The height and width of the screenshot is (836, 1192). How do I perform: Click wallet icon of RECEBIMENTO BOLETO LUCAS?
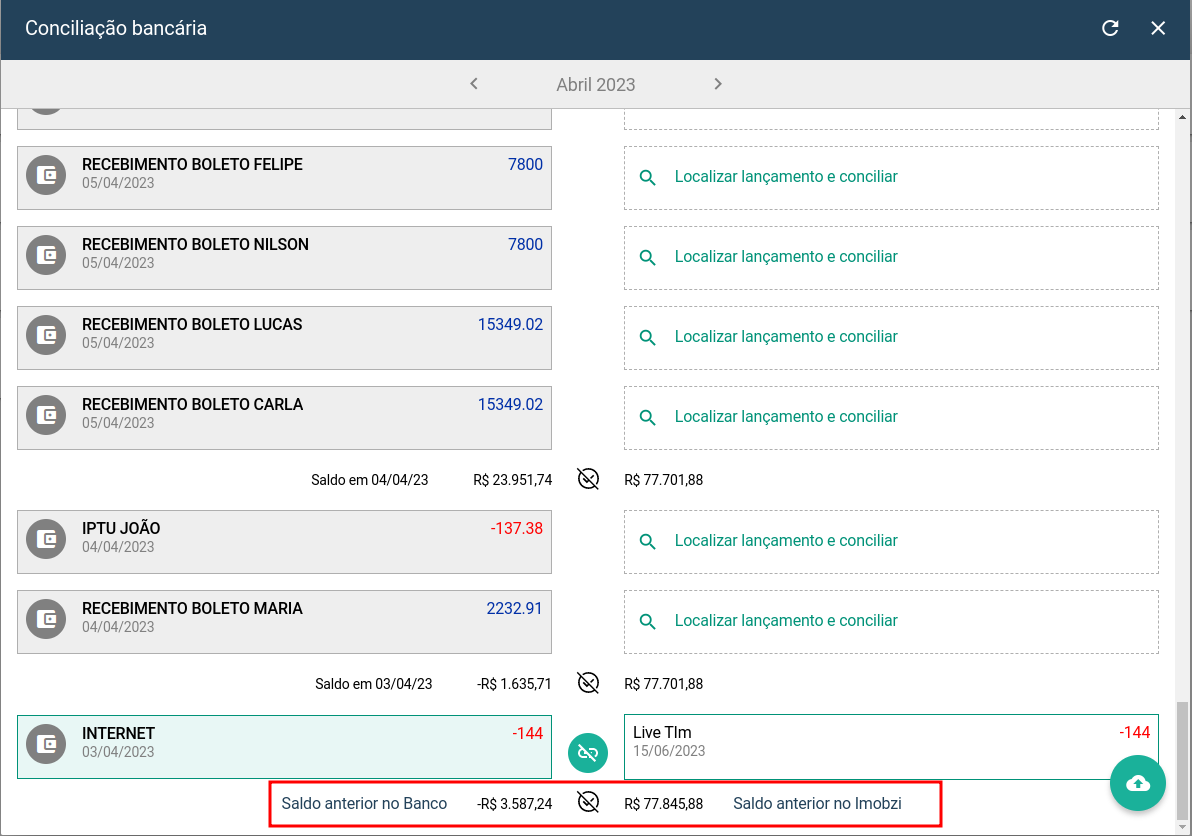pos(46,335)
